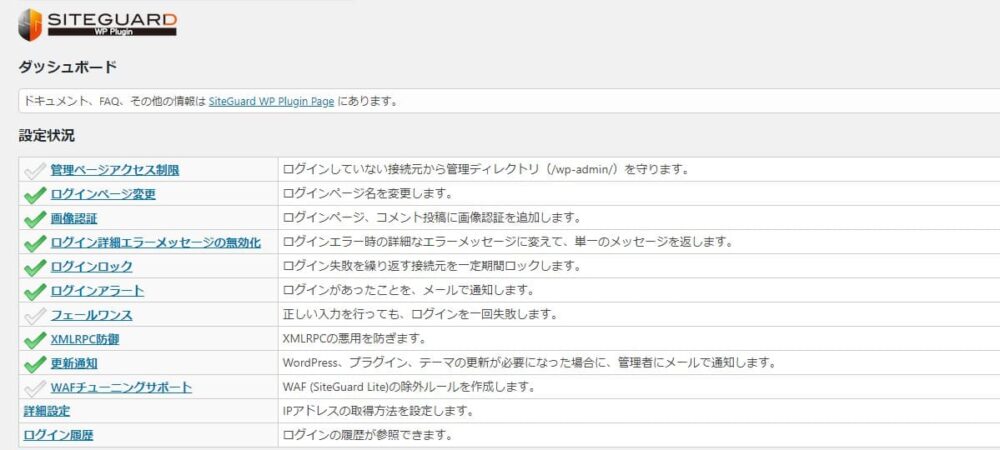Viewport: 1000px width, 450px height.
Task: Open the SiteGuard WP Plugin Page link
Action: (x=271, y=101)
